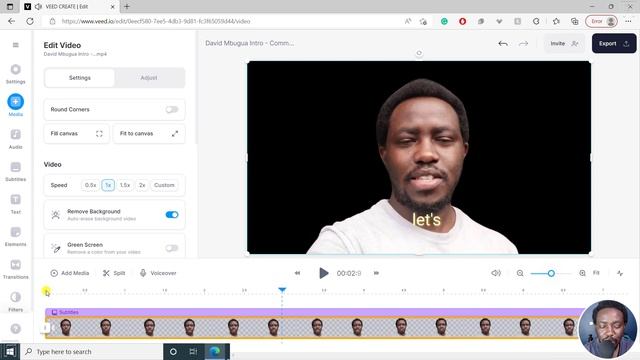The width and height of the screenshot is (640, 360).
Task: Open the Audio panel
Action: pyautogui.click(x=16, y=139)
